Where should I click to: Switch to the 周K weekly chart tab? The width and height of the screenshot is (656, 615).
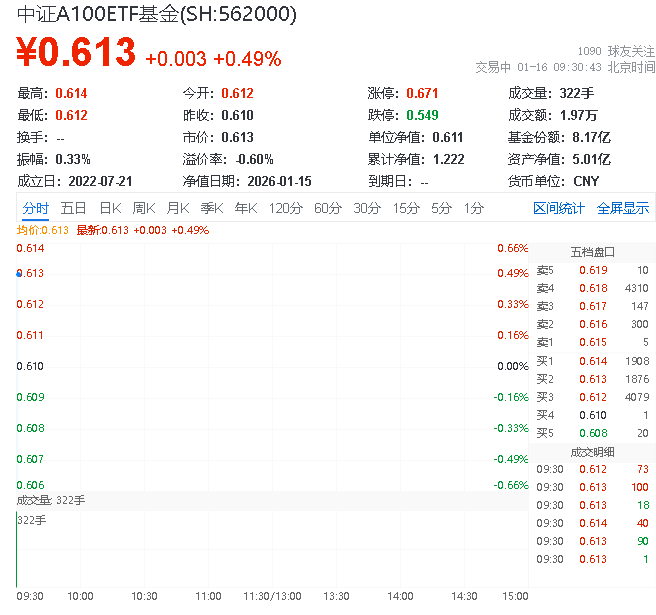tap(143, 208)
